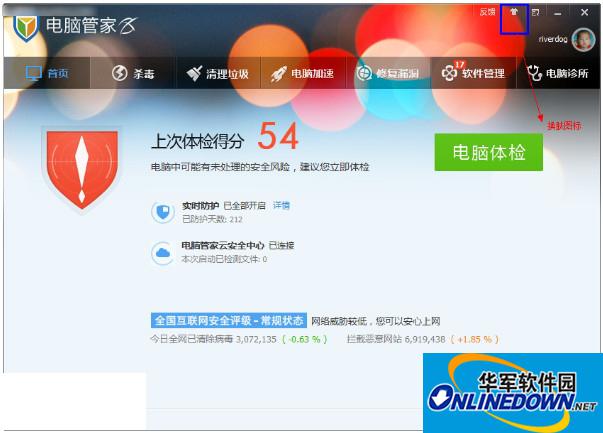Click the user avatar picture

click(582, 39)
